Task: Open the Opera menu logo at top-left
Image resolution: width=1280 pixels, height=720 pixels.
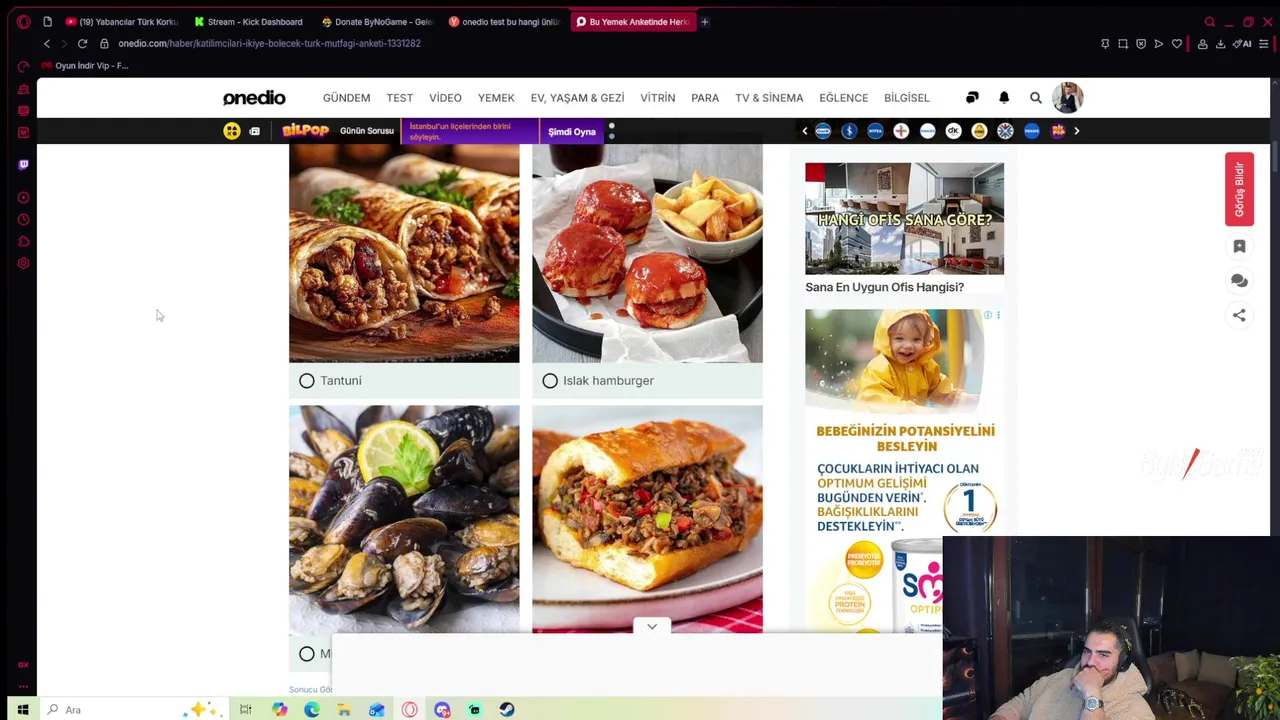Action: click(23, 22)
